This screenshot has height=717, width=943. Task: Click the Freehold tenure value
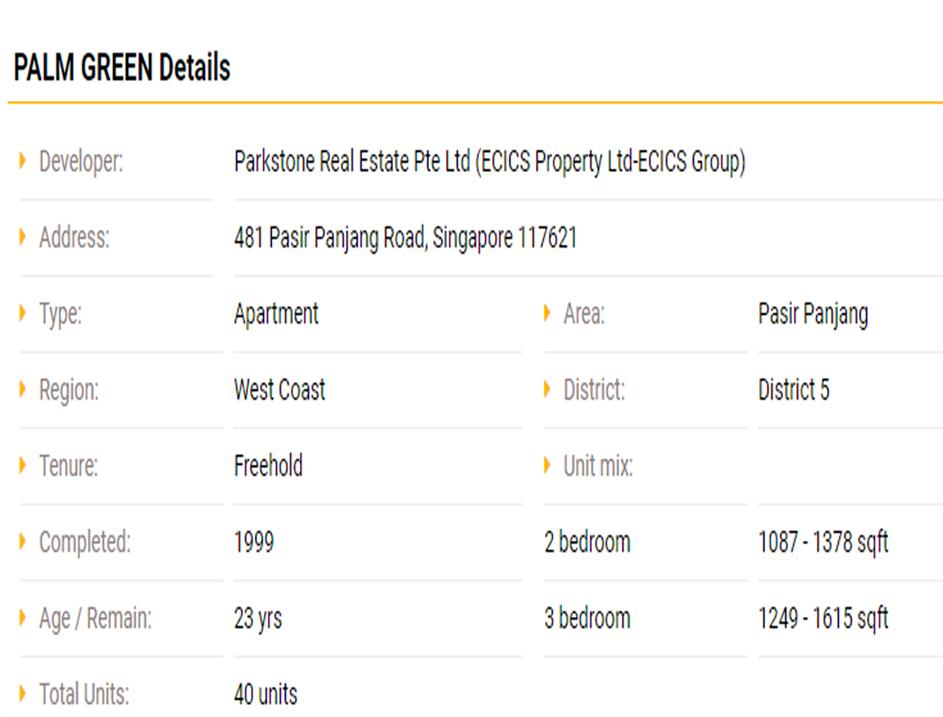pyautogui.click(x=268, y=466)
